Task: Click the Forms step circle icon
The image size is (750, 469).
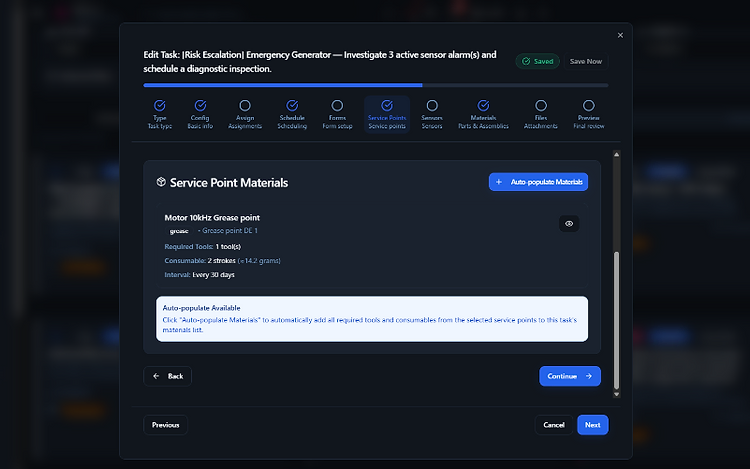Action: coord(337,105)
